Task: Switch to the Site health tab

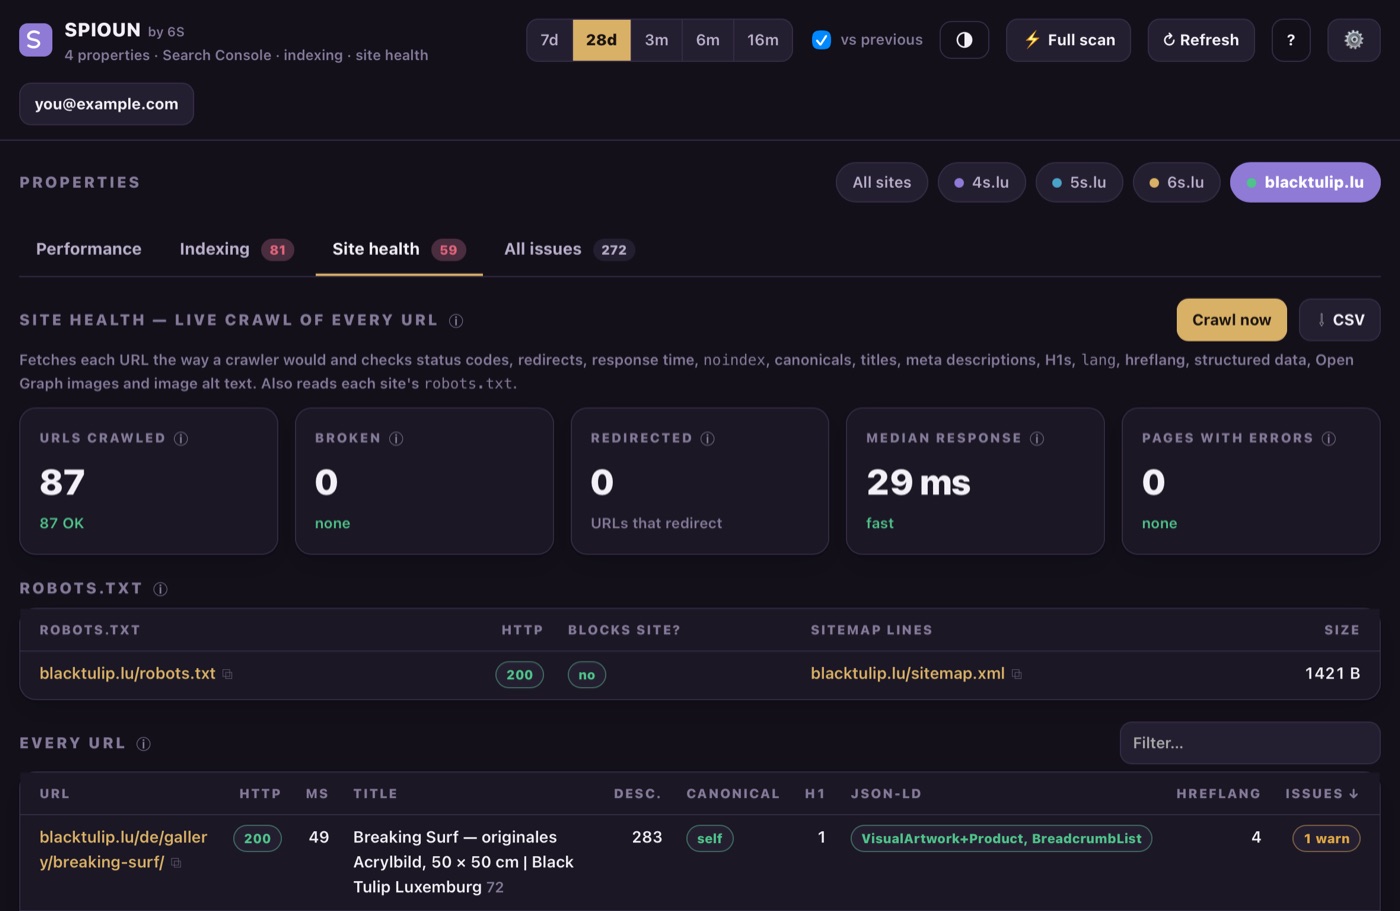Action: pyautogui.click(x=399, y=249)
